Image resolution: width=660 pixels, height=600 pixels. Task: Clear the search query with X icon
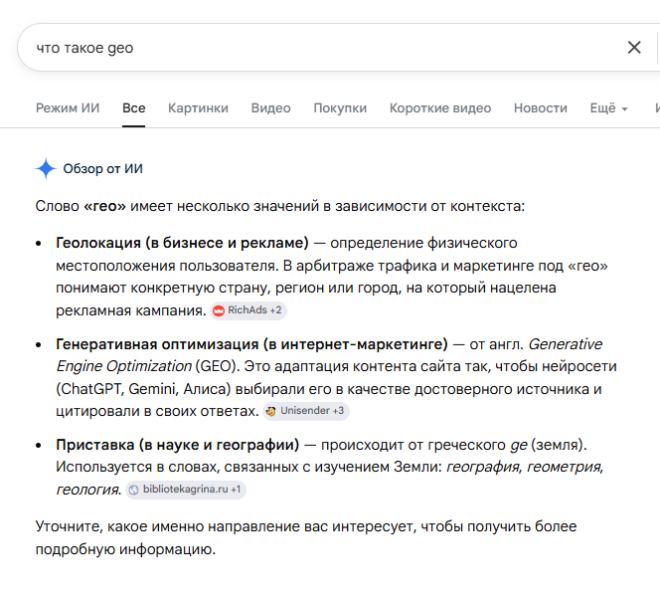[634, 48]
